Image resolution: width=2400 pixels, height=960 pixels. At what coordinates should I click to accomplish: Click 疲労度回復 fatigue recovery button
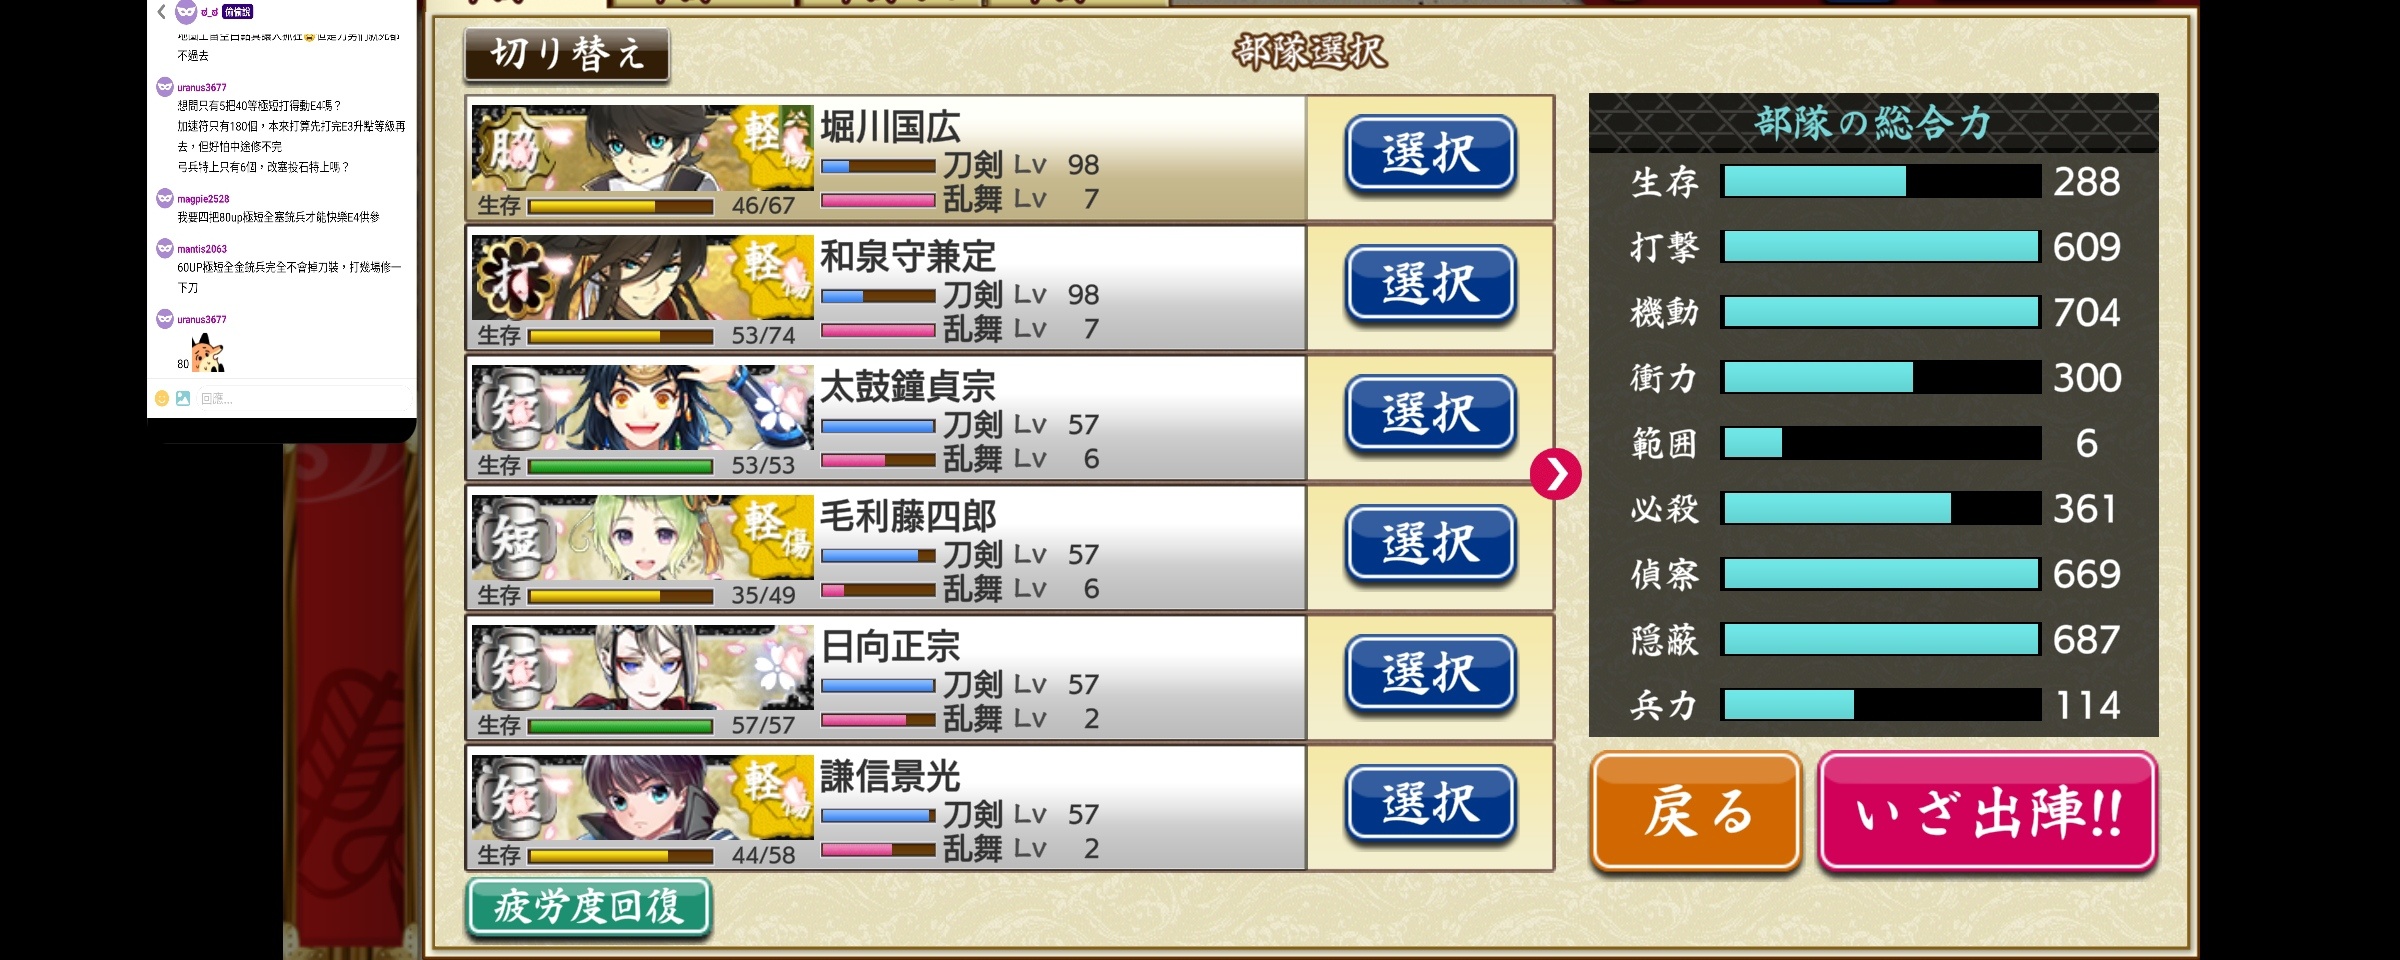coord(589,908)
